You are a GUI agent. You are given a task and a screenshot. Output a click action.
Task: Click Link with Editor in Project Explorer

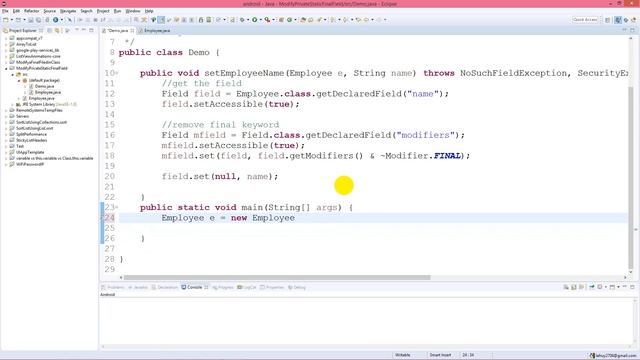click(57, 30)
